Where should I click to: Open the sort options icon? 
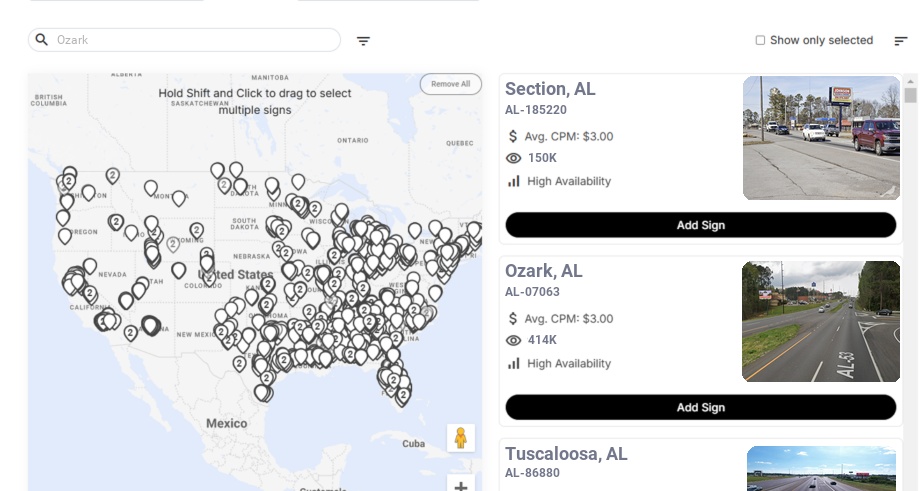(901, 41)
